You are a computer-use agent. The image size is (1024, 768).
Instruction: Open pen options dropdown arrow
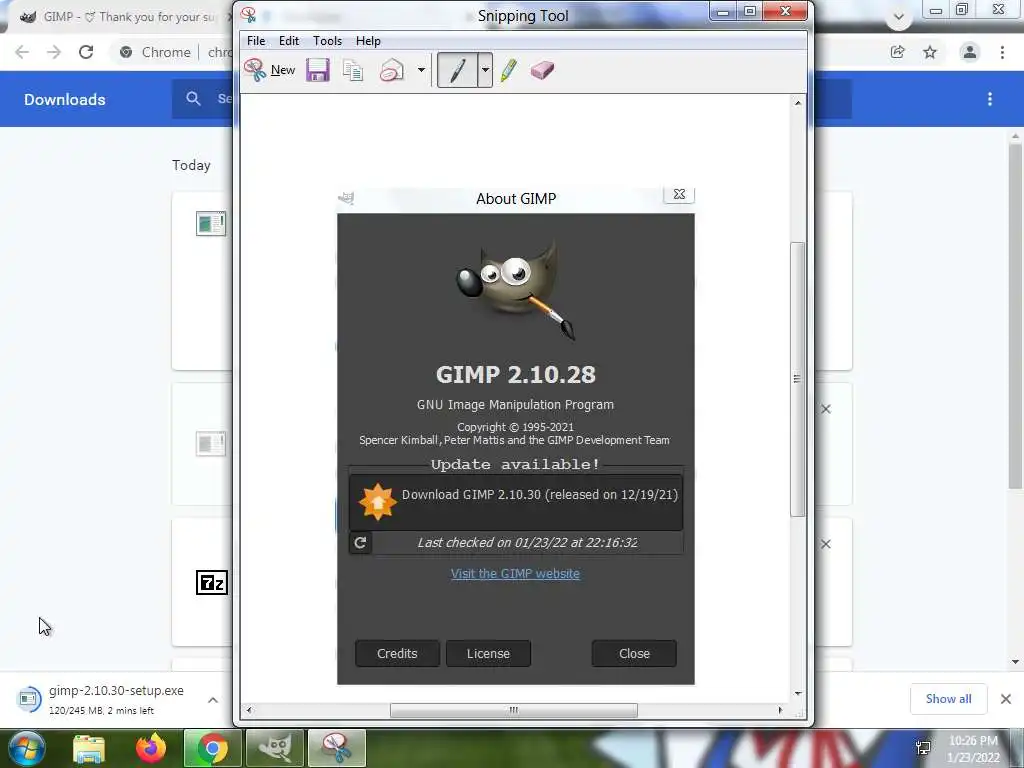(x=485, y=70)
